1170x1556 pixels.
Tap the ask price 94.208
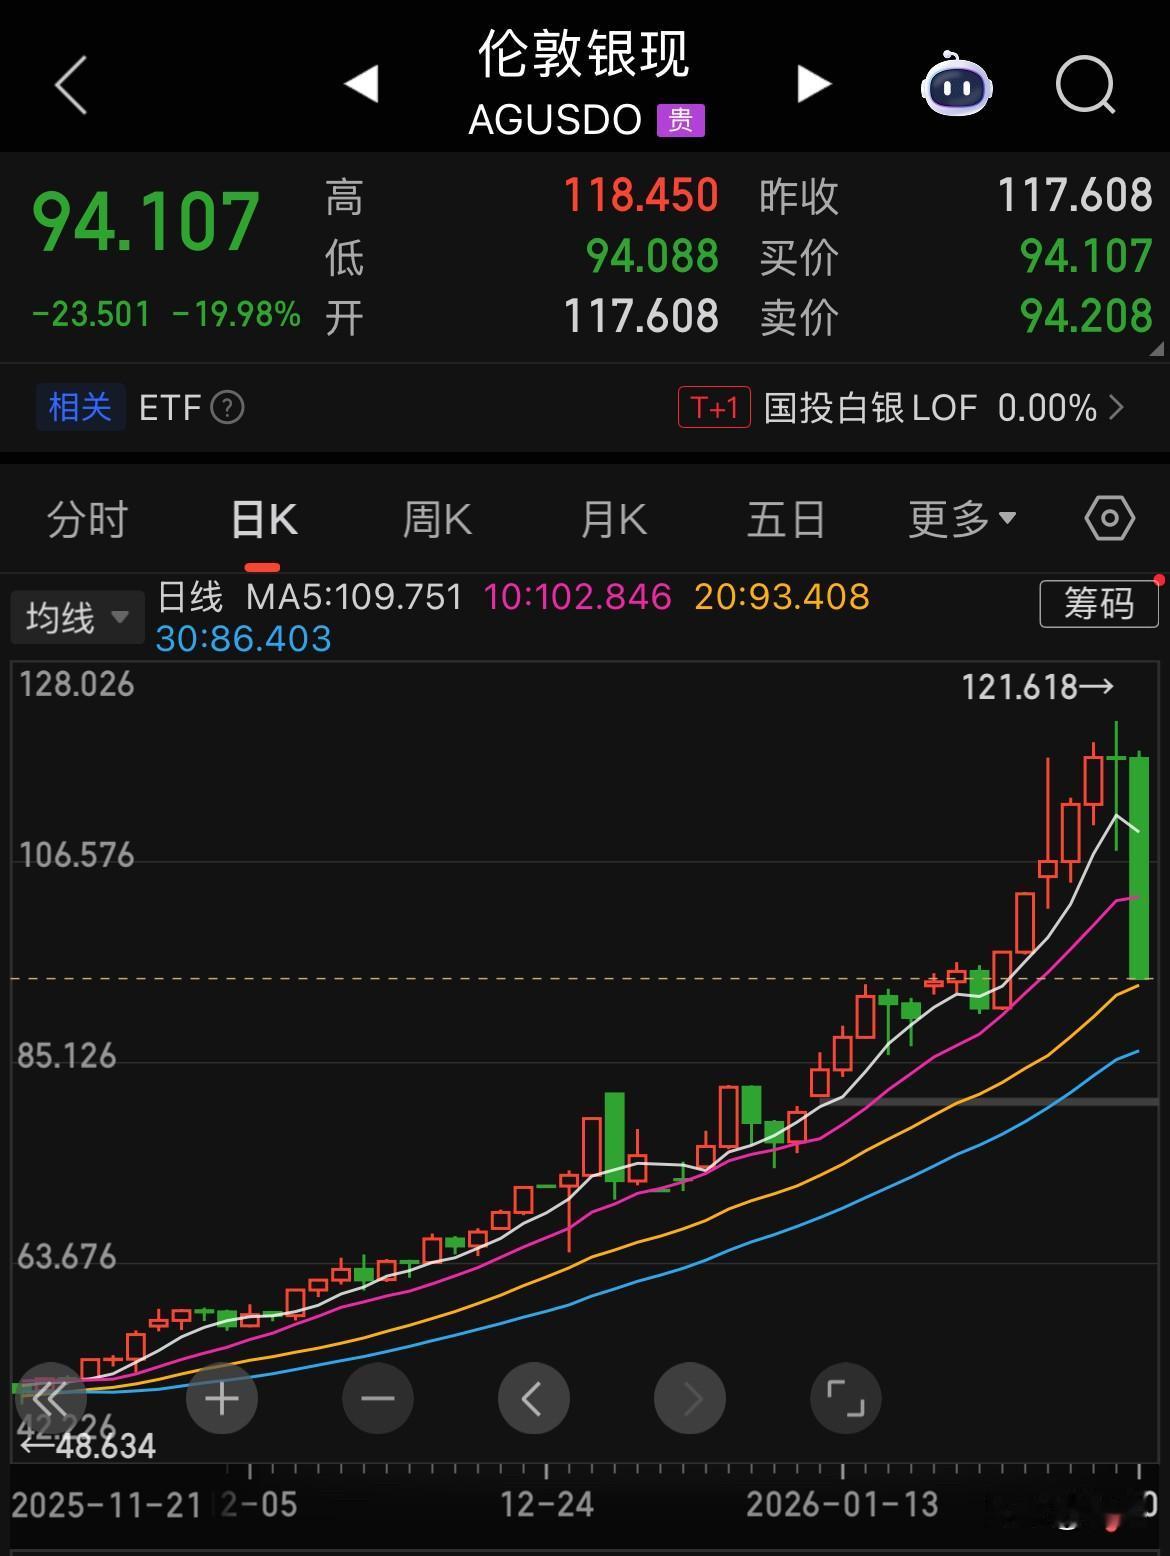(x=1086, y=316)
